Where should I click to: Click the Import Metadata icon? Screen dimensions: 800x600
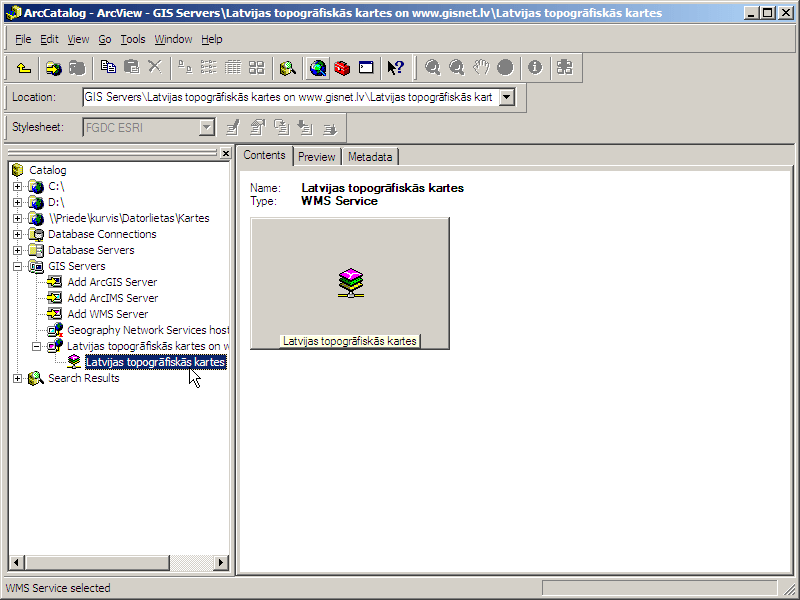pos(306,128)
